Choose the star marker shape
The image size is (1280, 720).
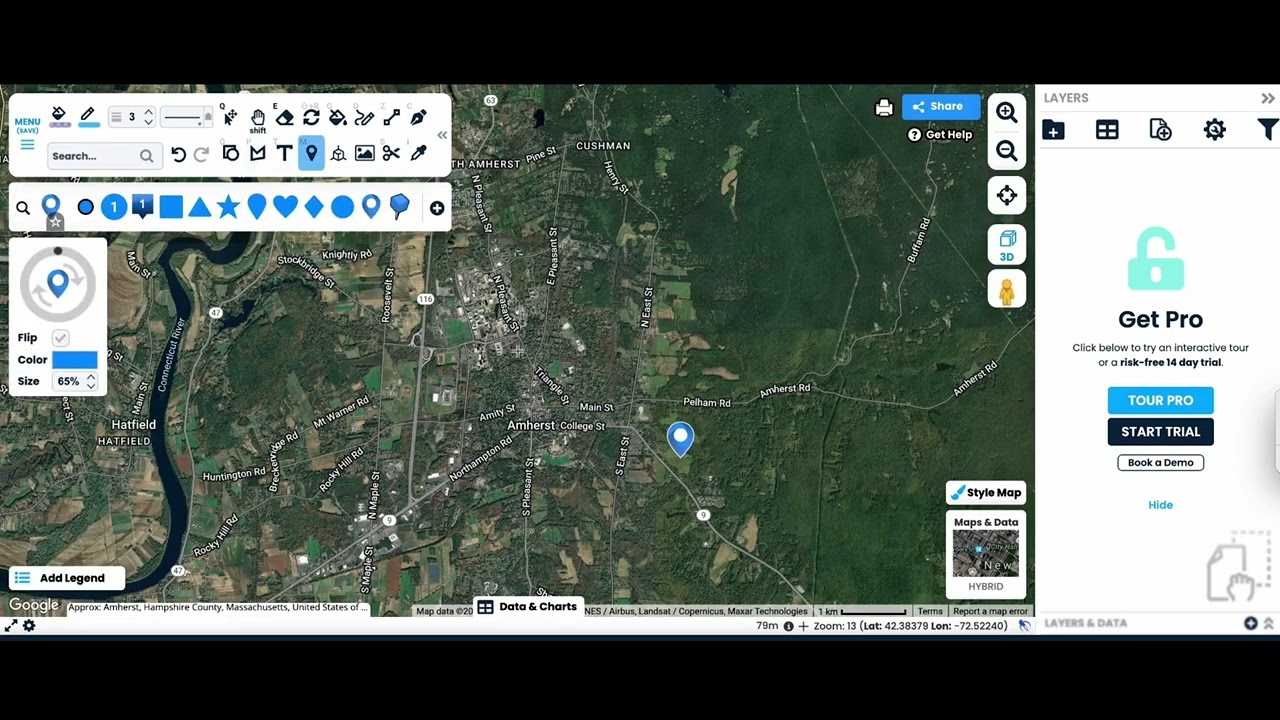click(228, 207)
